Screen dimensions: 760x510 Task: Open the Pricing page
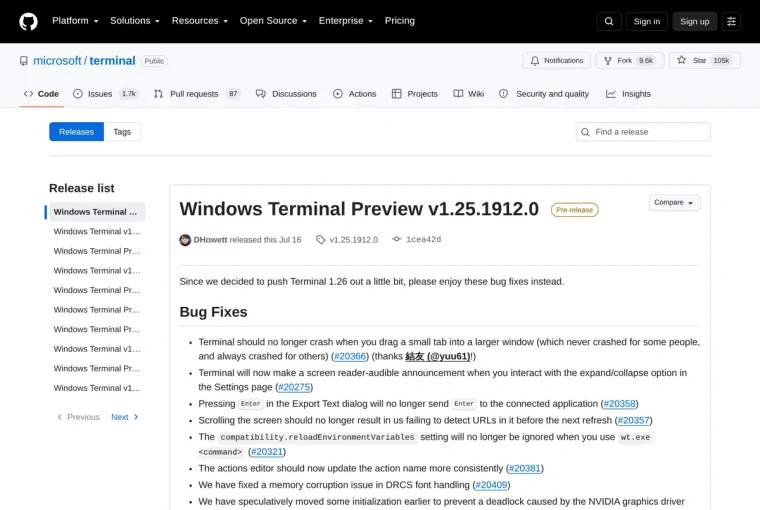(x=400, y=21)
